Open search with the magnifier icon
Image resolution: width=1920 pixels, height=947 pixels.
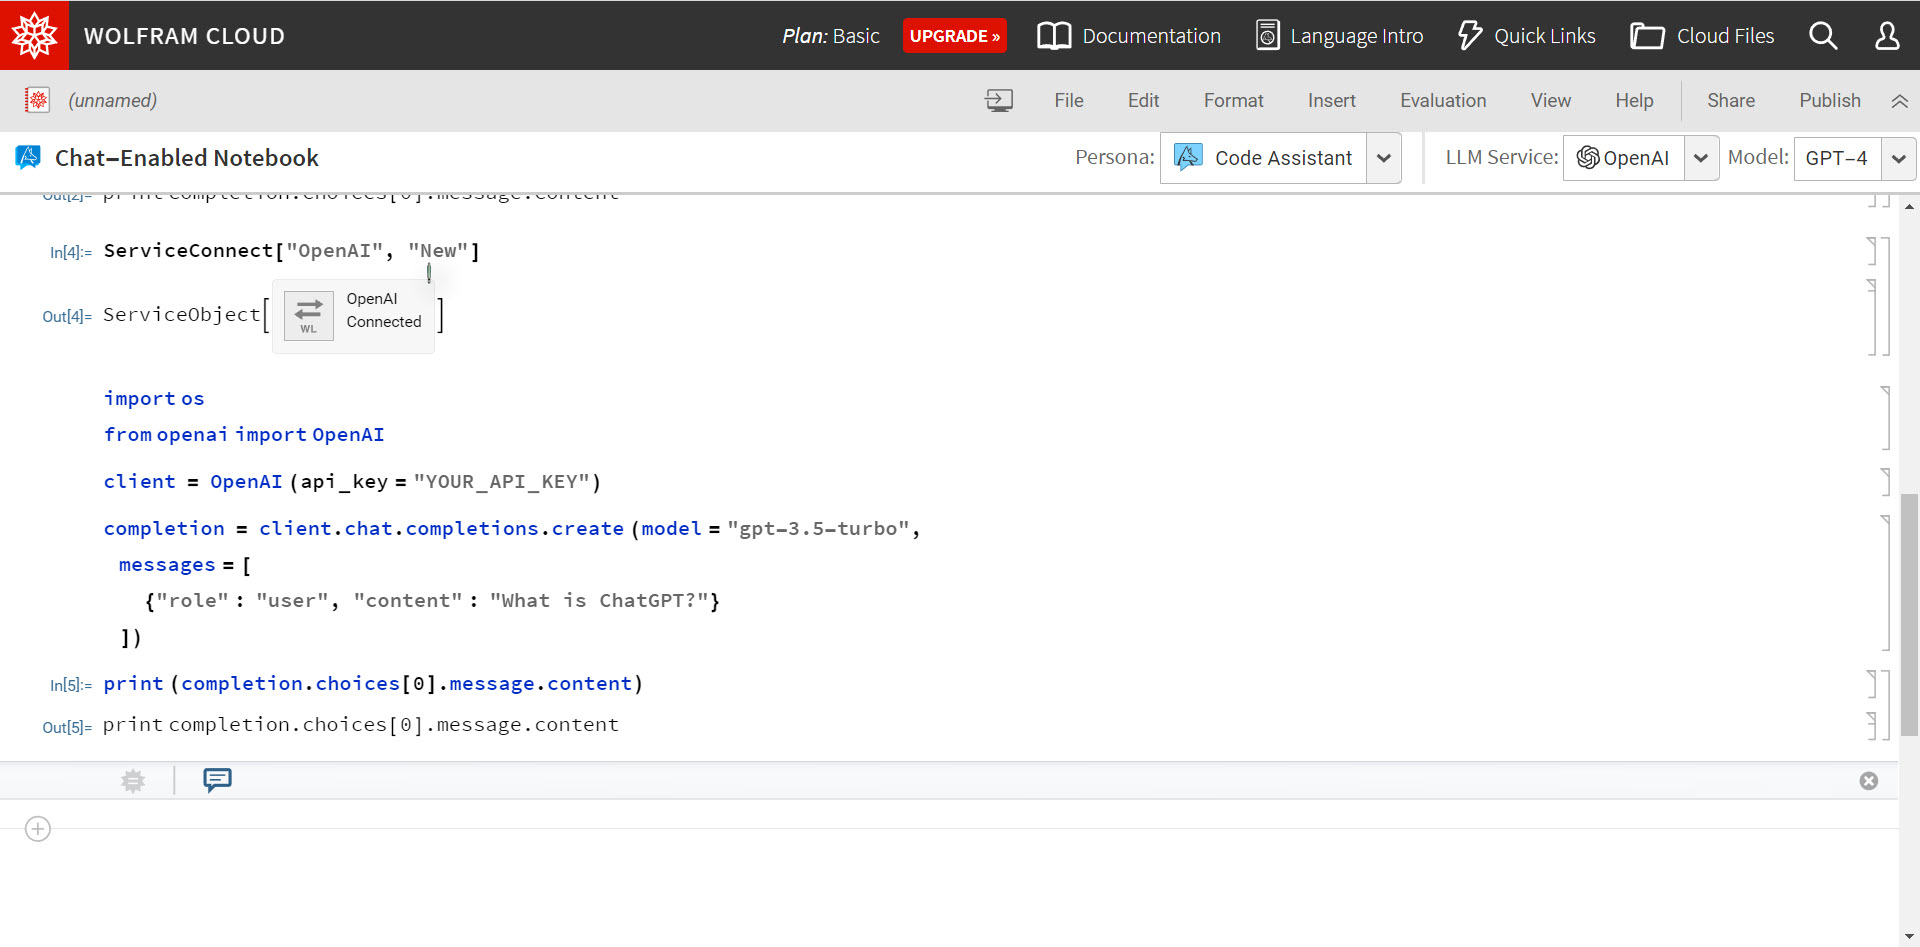(x=1823, y=36)
